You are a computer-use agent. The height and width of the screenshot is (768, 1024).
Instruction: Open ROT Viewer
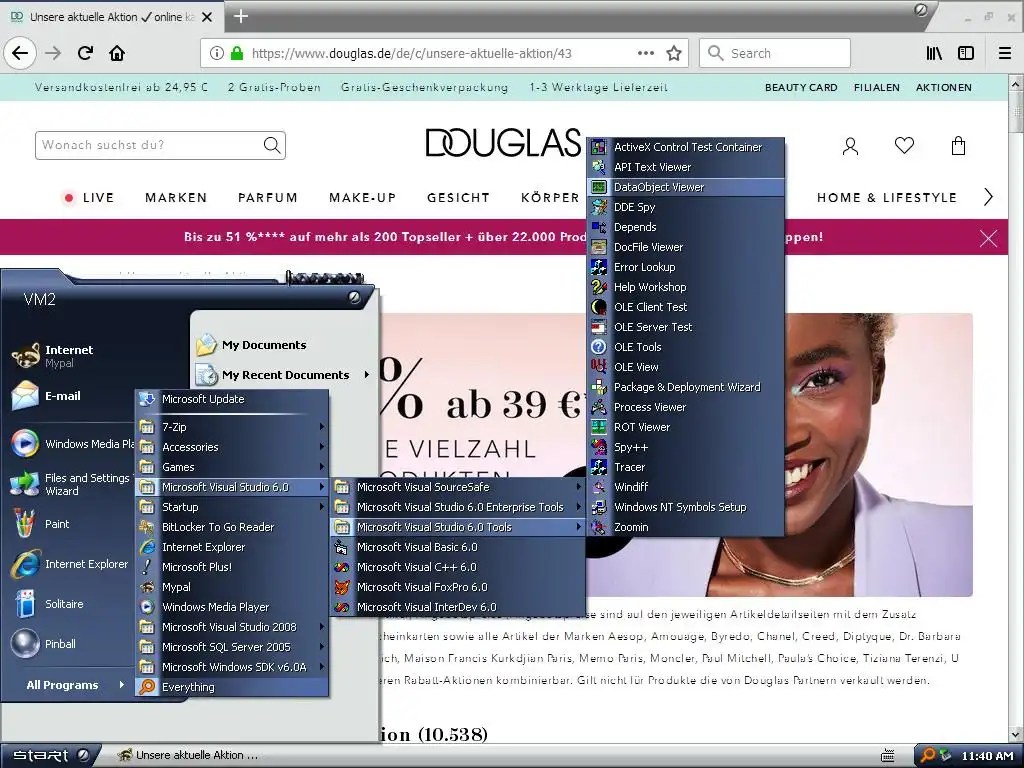pyautogui.click(x=685, y=427)
